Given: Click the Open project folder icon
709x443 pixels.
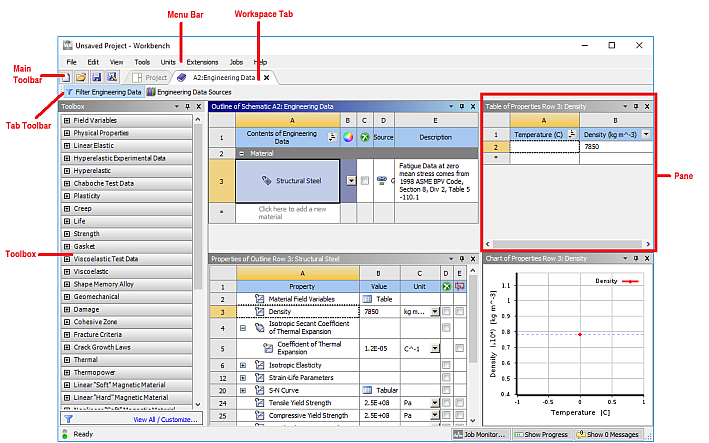Looking at the screenshot, I should (81, 77).
